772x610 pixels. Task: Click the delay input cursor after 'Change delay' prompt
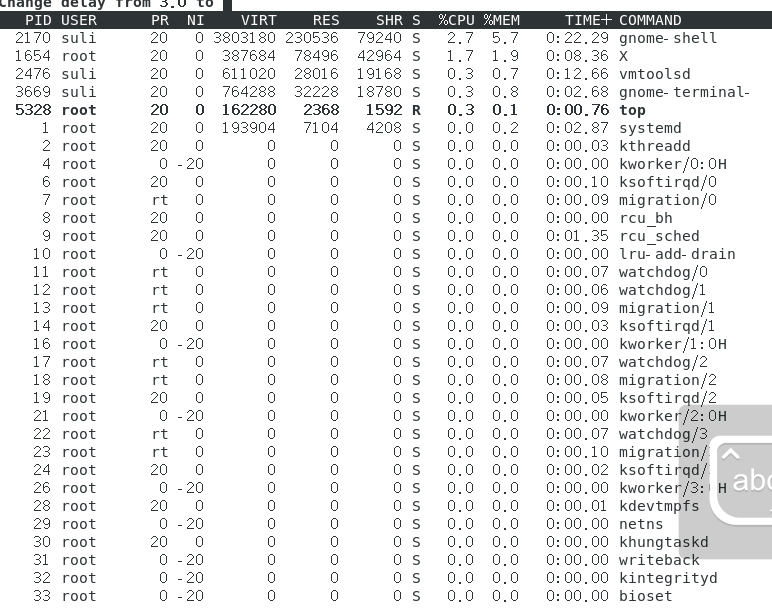tap(227, 4)
